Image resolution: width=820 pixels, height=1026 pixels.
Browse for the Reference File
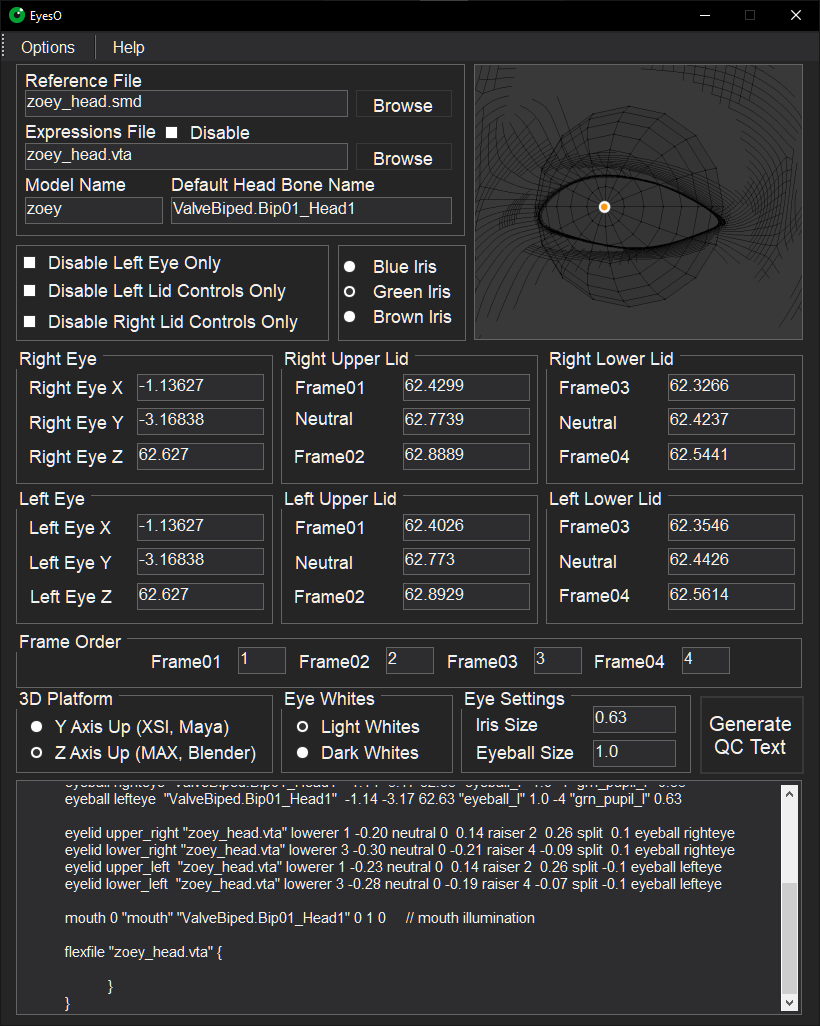[x=403, y=105]
